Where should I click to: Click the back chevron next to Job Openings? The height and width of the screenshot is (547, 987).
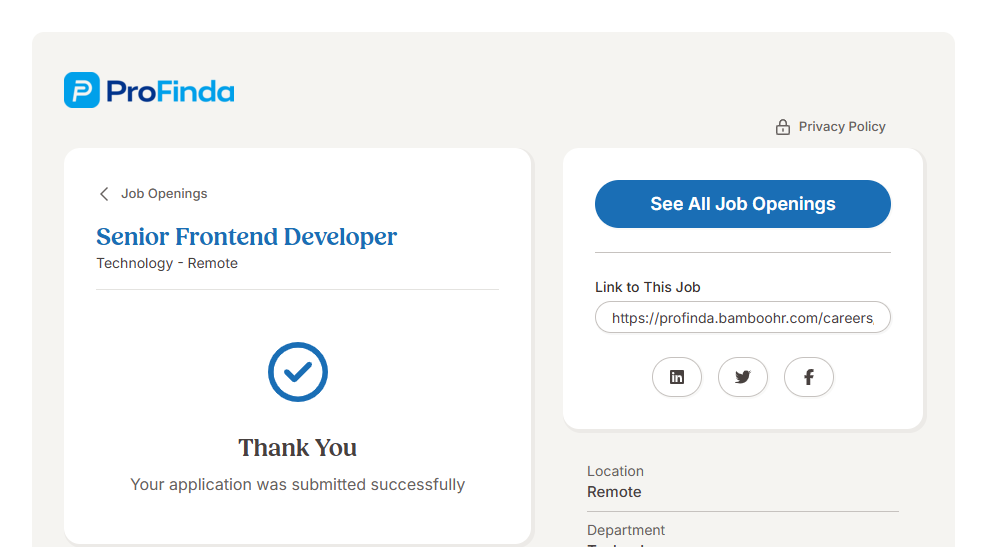tap(104, 194)
